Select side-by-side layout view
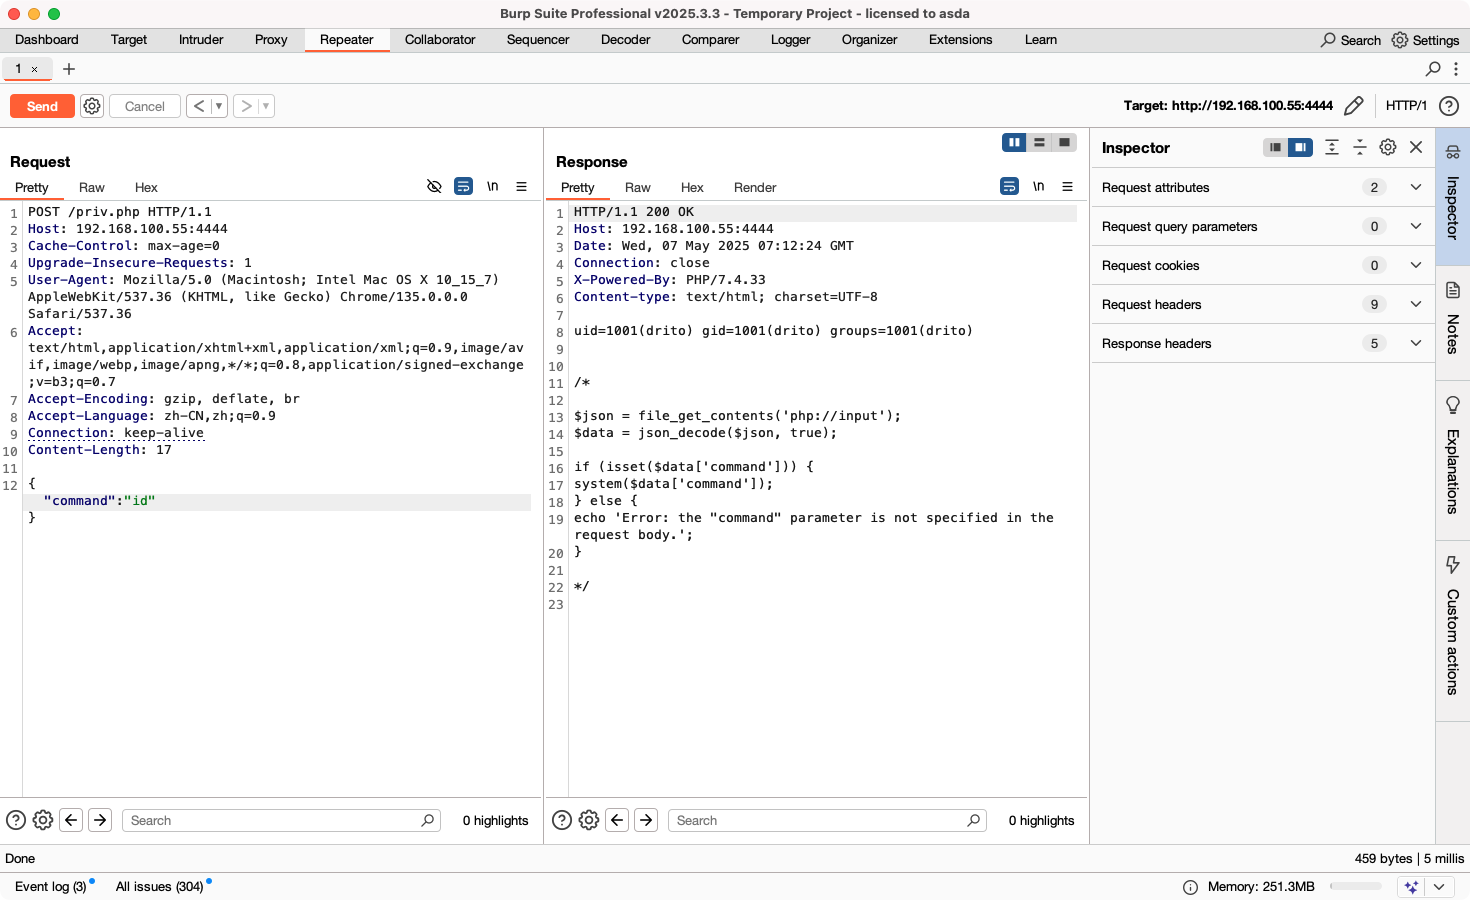1470x900 pixels. coord(1014,143)
